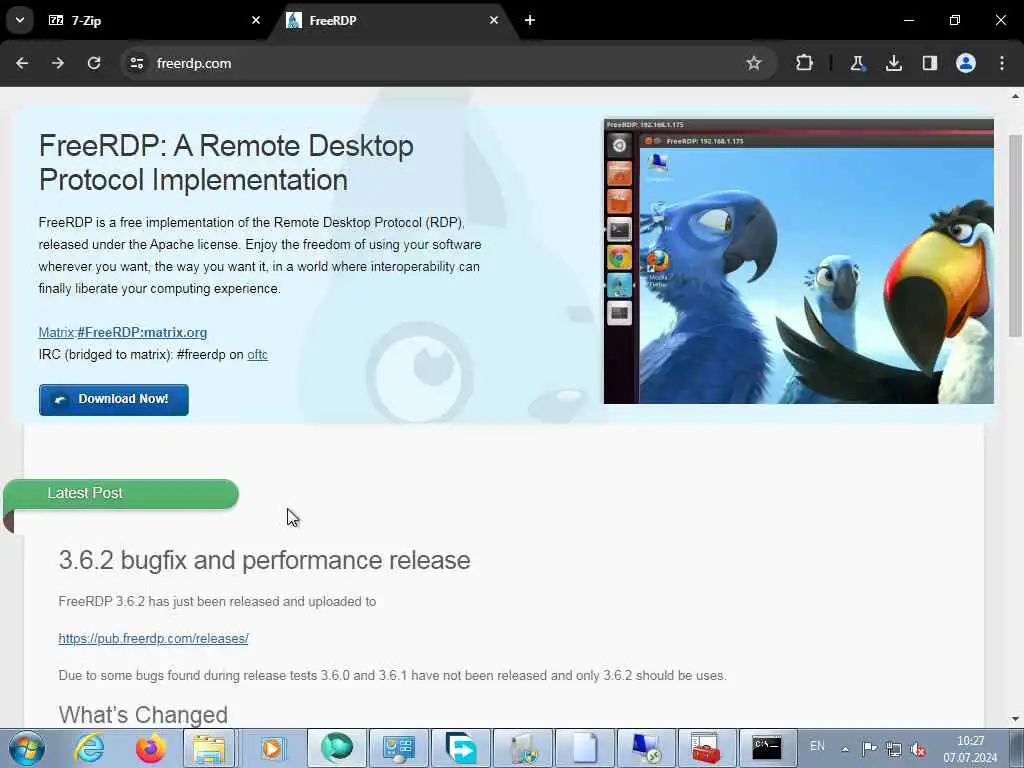The width and height of the screenshot is (1024, 768).
Task: Open the Downloads icon in toolbar
Action: [893, 63]
